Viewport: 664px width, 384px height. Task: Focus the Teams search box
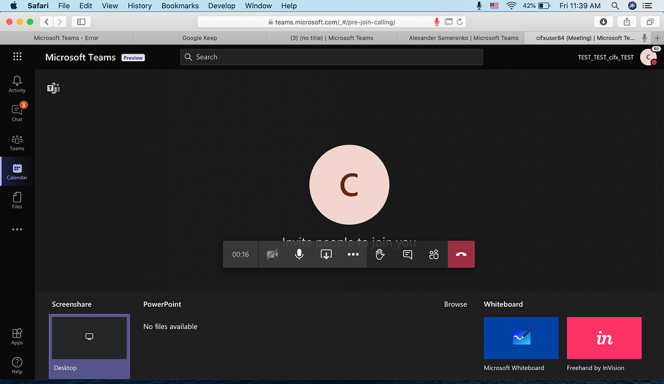tap(332, 57)
